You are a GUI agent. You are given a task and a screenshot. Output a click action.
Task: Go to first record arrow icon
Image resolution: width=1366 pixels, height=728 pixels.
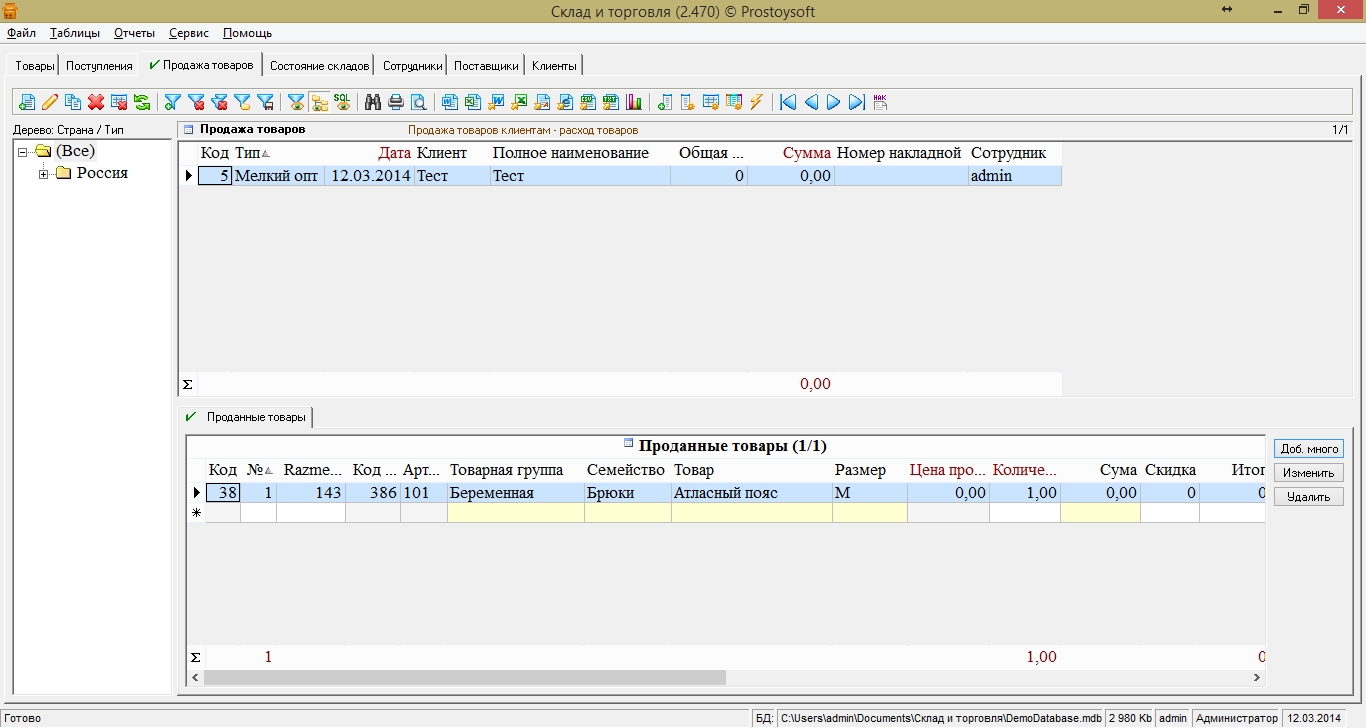pyautogui.click(x=787, y=102)
